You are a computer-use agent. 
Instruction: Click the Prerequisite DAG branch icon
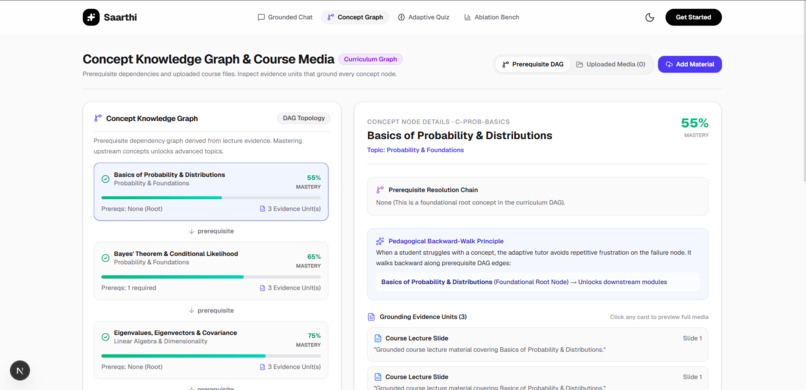[505, 64]
